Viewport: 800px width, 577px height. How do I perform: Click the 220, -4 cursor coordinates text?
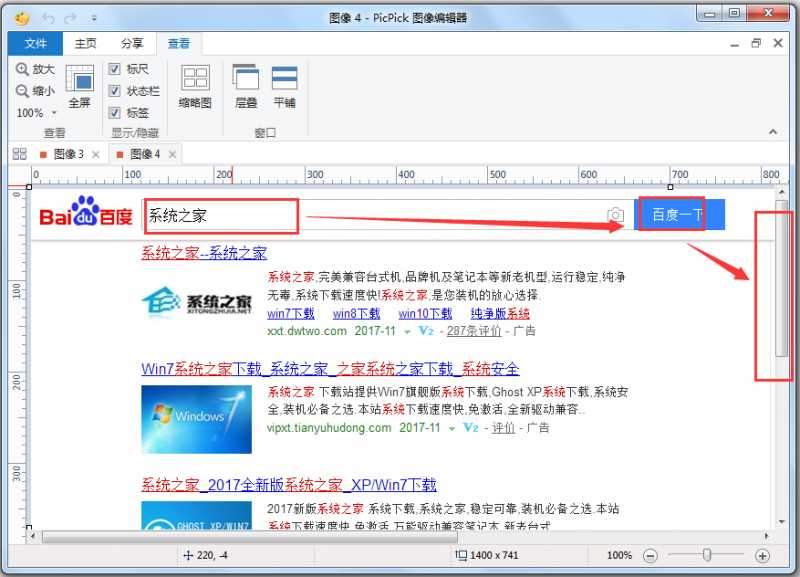point(212,555)
